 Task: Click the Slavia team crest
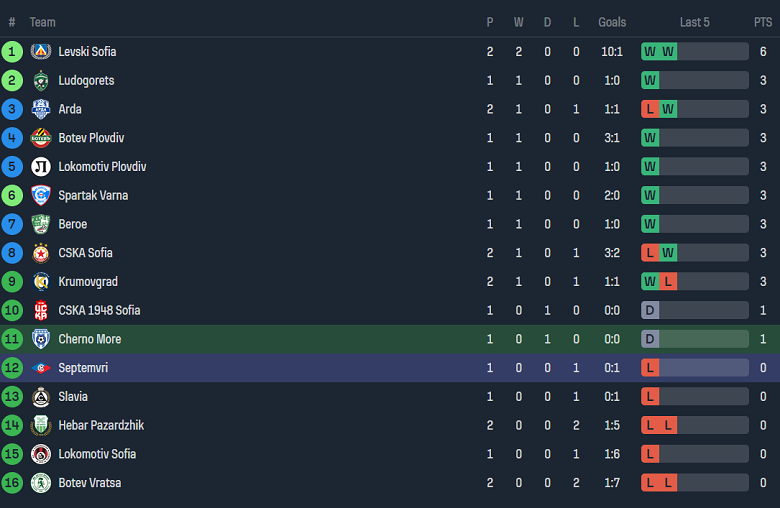(x=41, y=397)
